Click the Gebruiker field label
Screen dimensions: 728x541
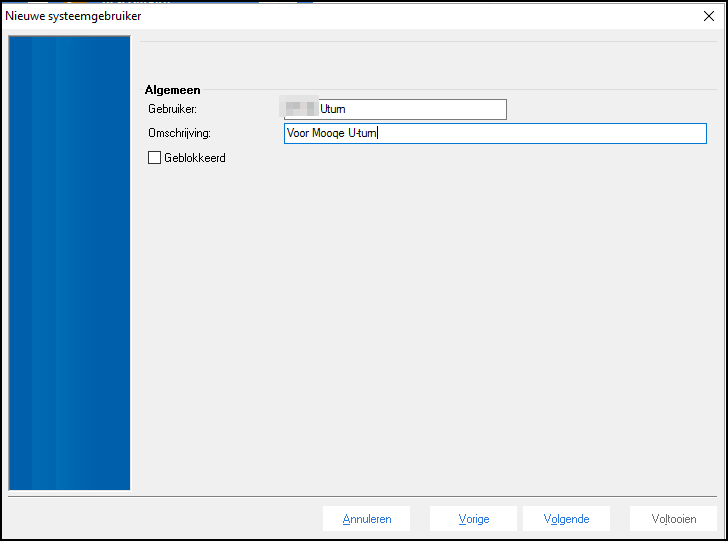[172, 109]
